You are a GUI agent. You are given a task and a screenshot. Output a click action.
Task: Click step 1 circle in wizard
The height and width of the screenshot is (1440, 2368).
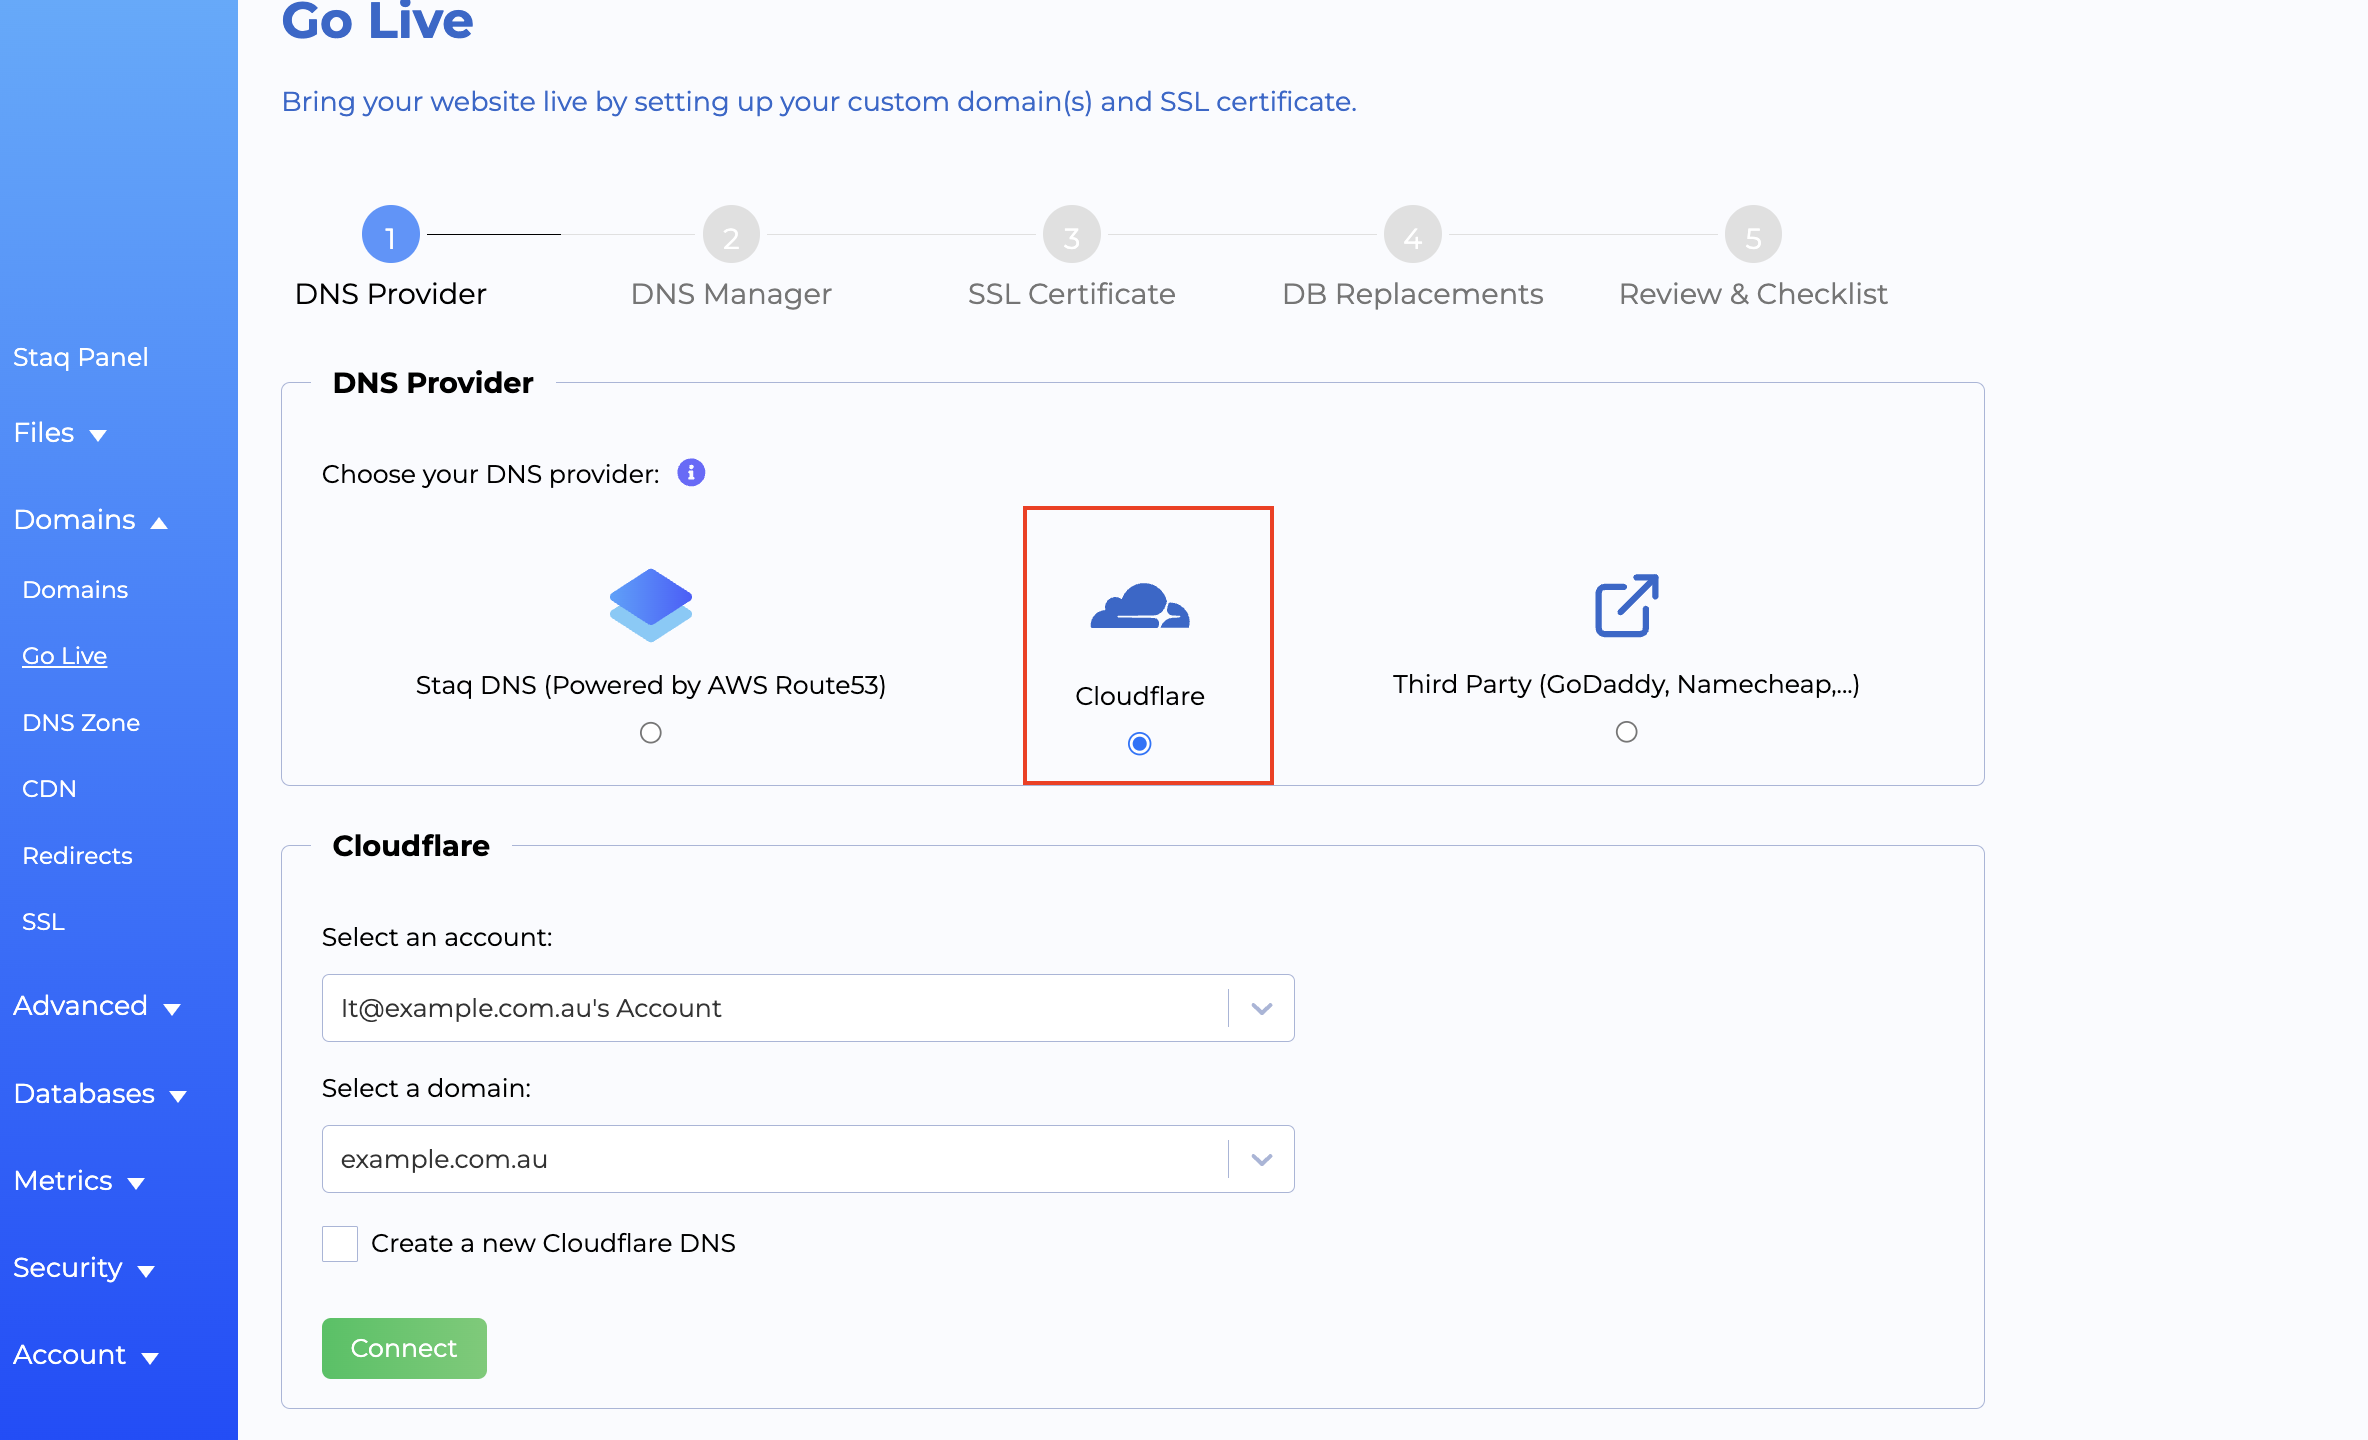click(390, 235)
